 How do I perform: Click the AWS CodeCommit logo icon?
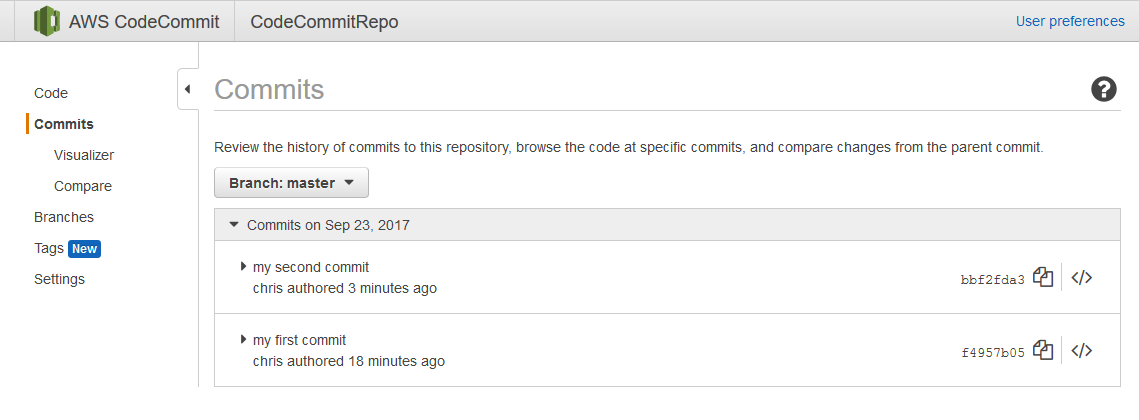coord(47,21)
